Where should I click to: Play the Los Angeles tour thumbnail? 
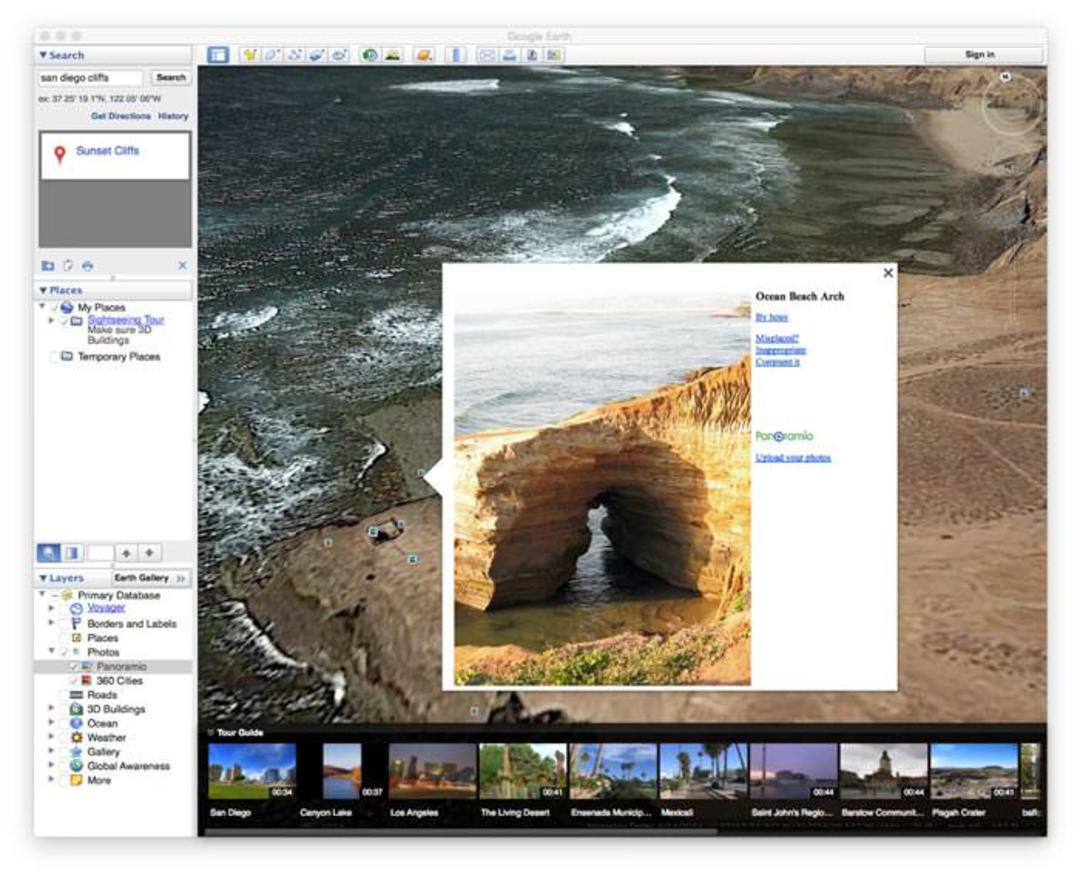(x=432, y=771)
